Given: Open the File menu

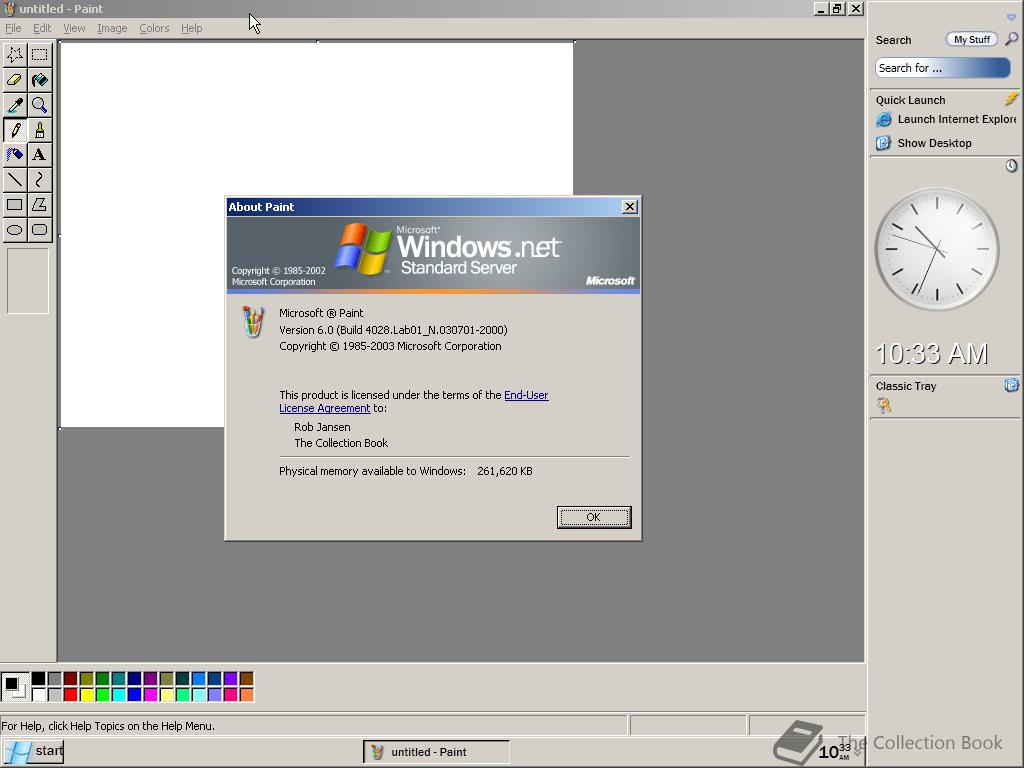Looking at the screenshot, I should [x=13, y=28].
